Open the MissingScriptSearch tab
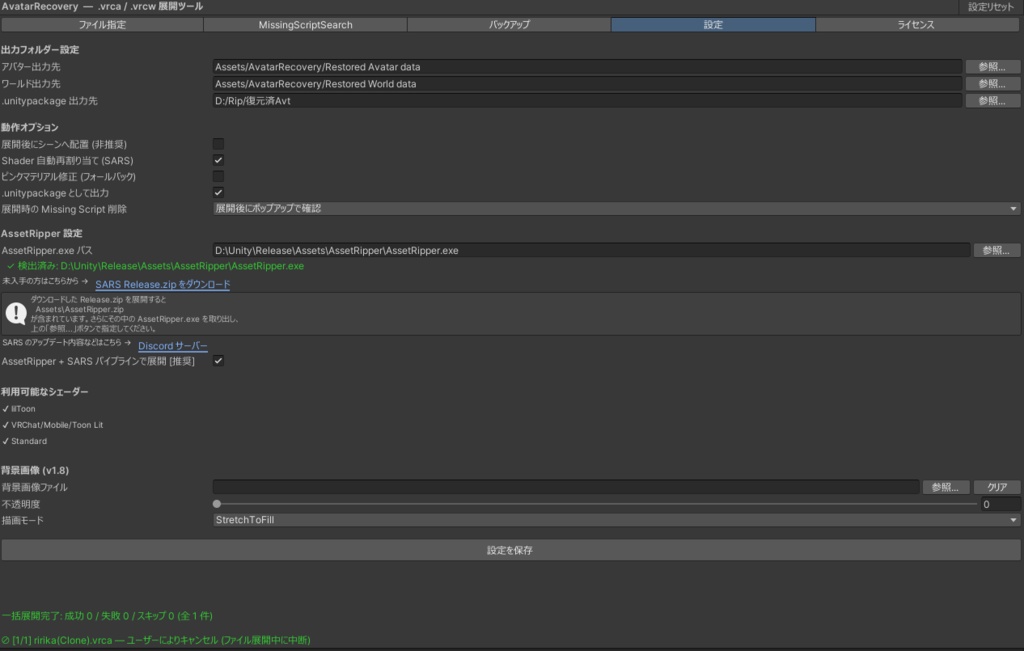Viewport: 1024px width, 651px height. (305, 25)
